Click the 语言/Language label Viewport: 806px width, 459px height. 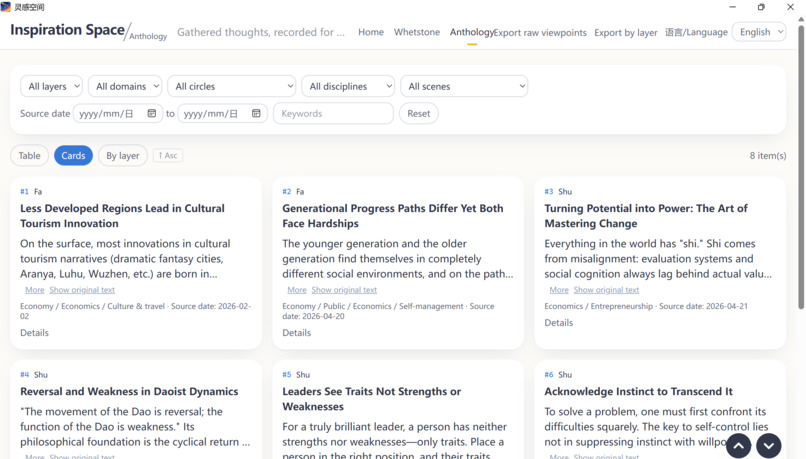coord(697,32)
